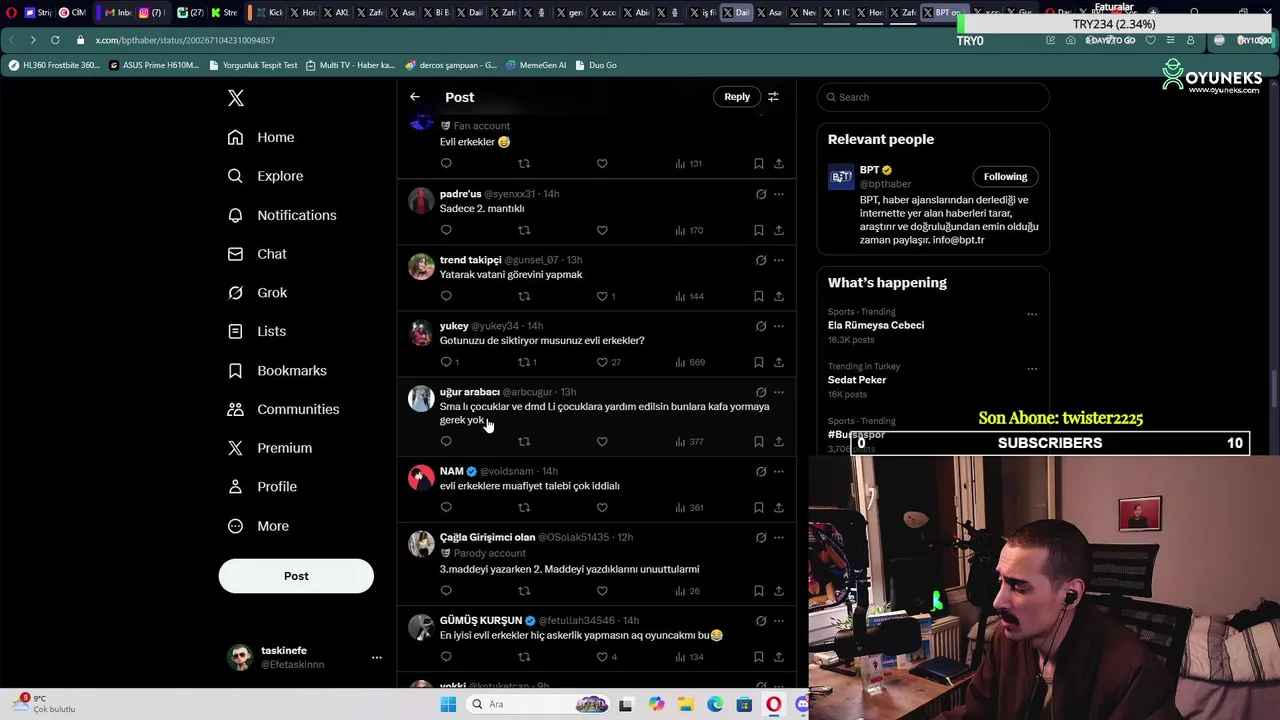Click the X logo in sidebar
This screenshot has width=1280, height=720.
coord(236,98)
